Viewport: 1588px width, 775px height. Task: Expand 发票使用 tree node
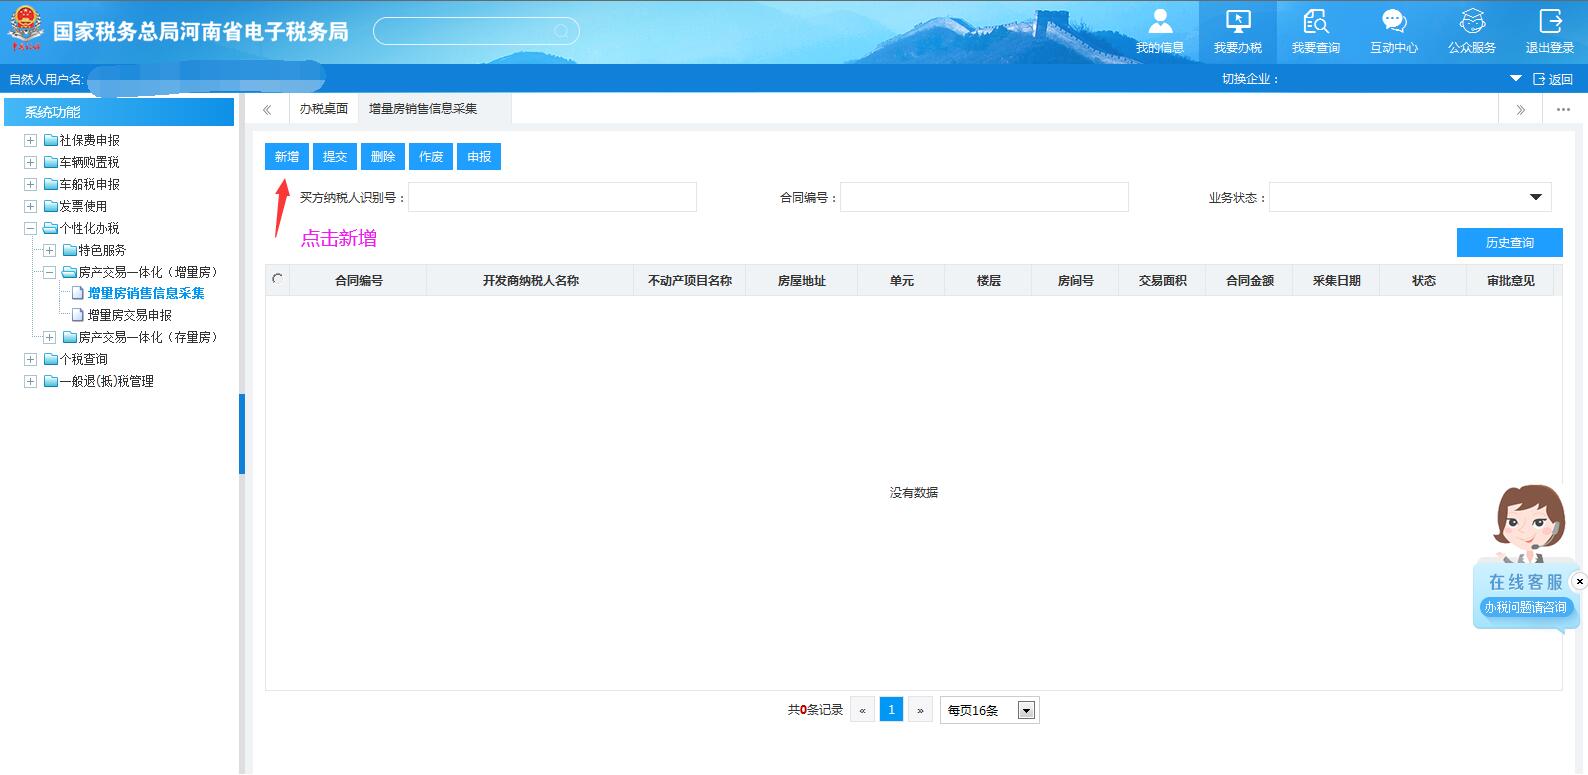pos(30,207)
